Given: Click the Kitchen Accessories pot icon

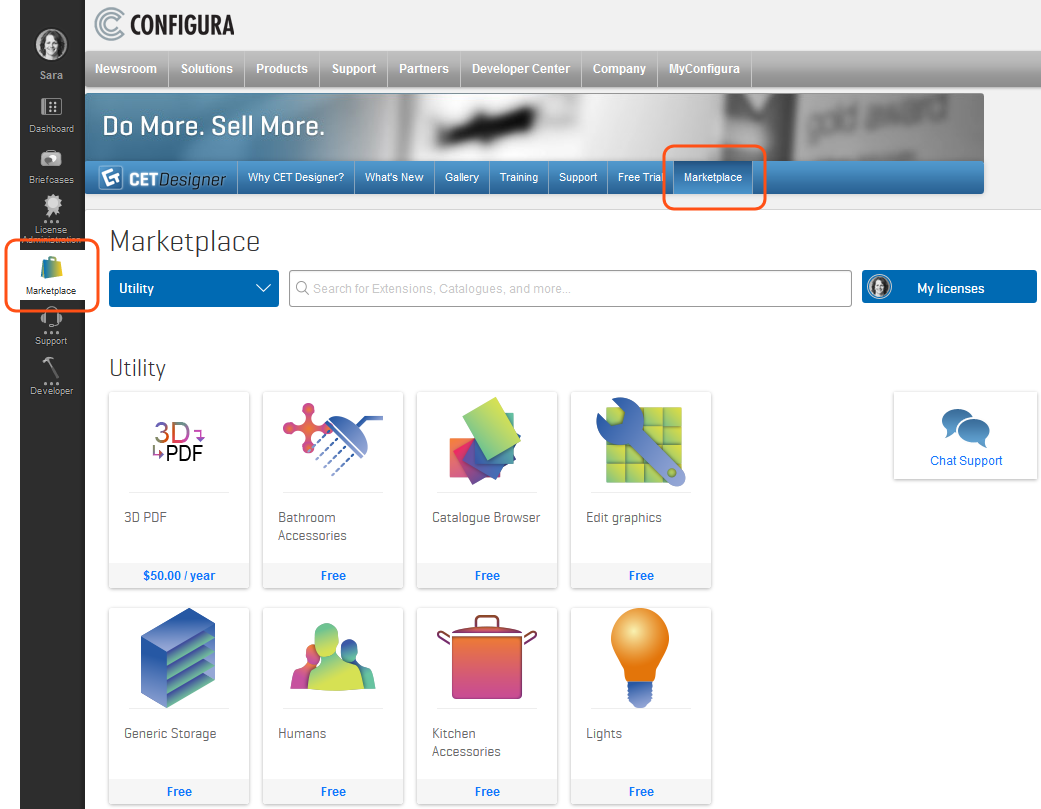Looking at the screenshot, I should pos(487,657).
